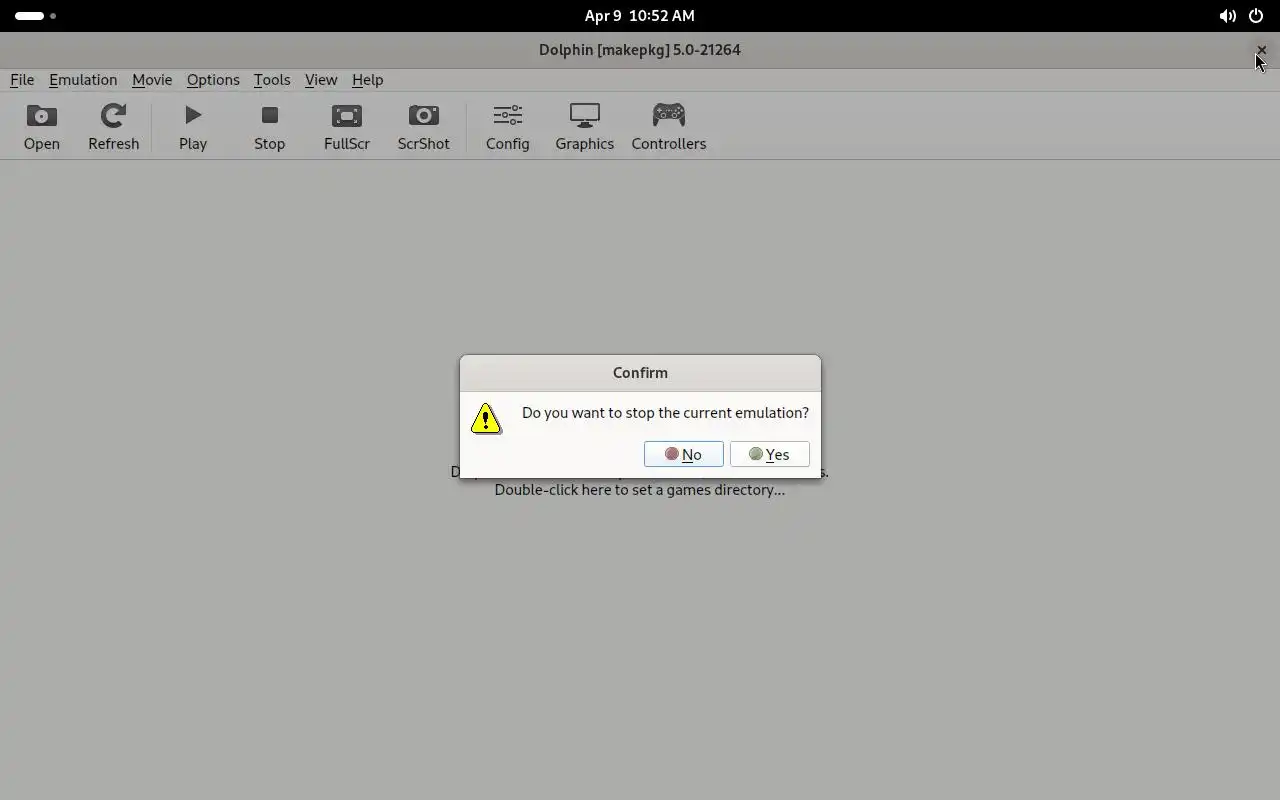Open the View menu
The height and width of the screenshot is (800, 1280).
click(x=321, y=80)
